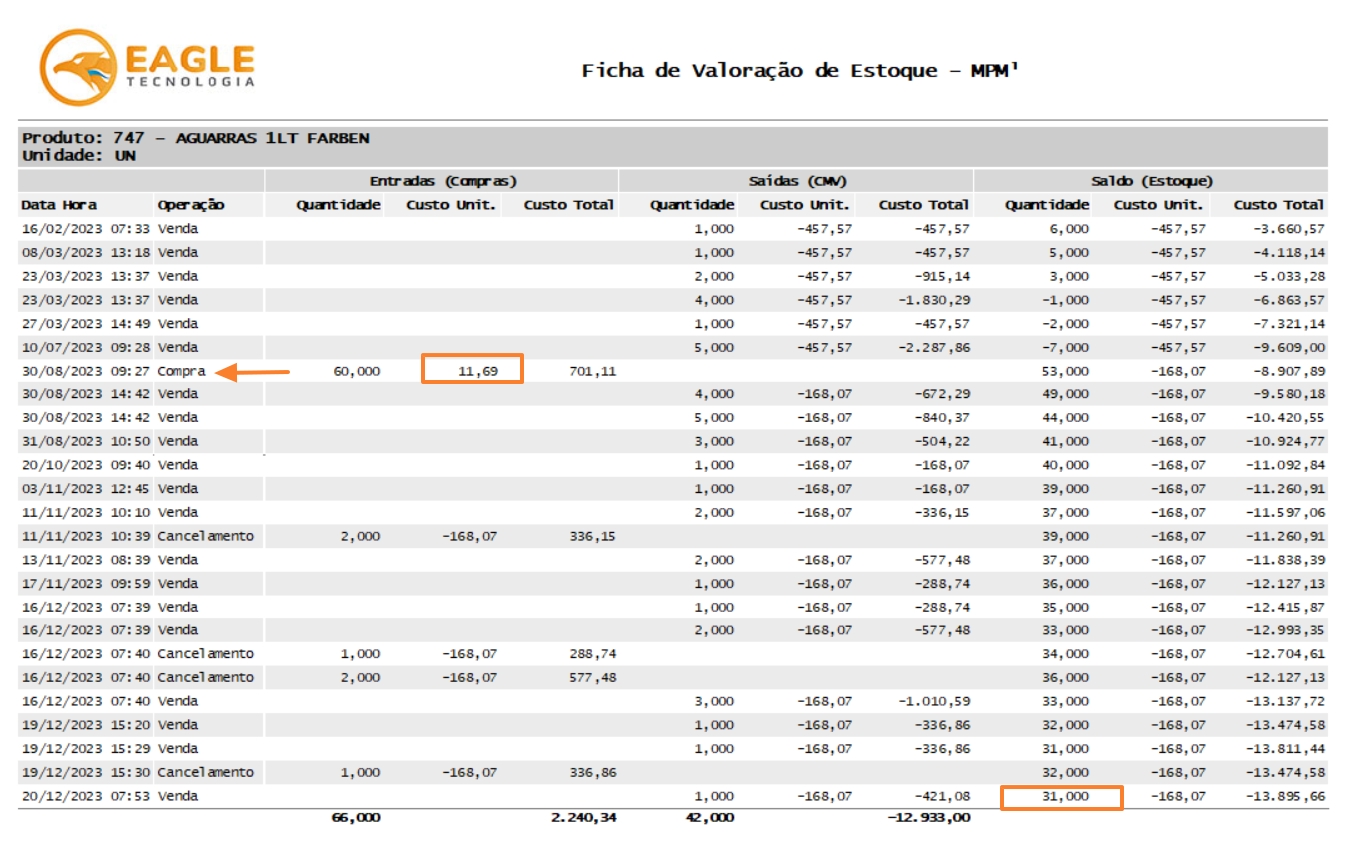1354x850 pixels.
Task: Select the highlighted balance quantity 31,000
Action: point(1060,797)
